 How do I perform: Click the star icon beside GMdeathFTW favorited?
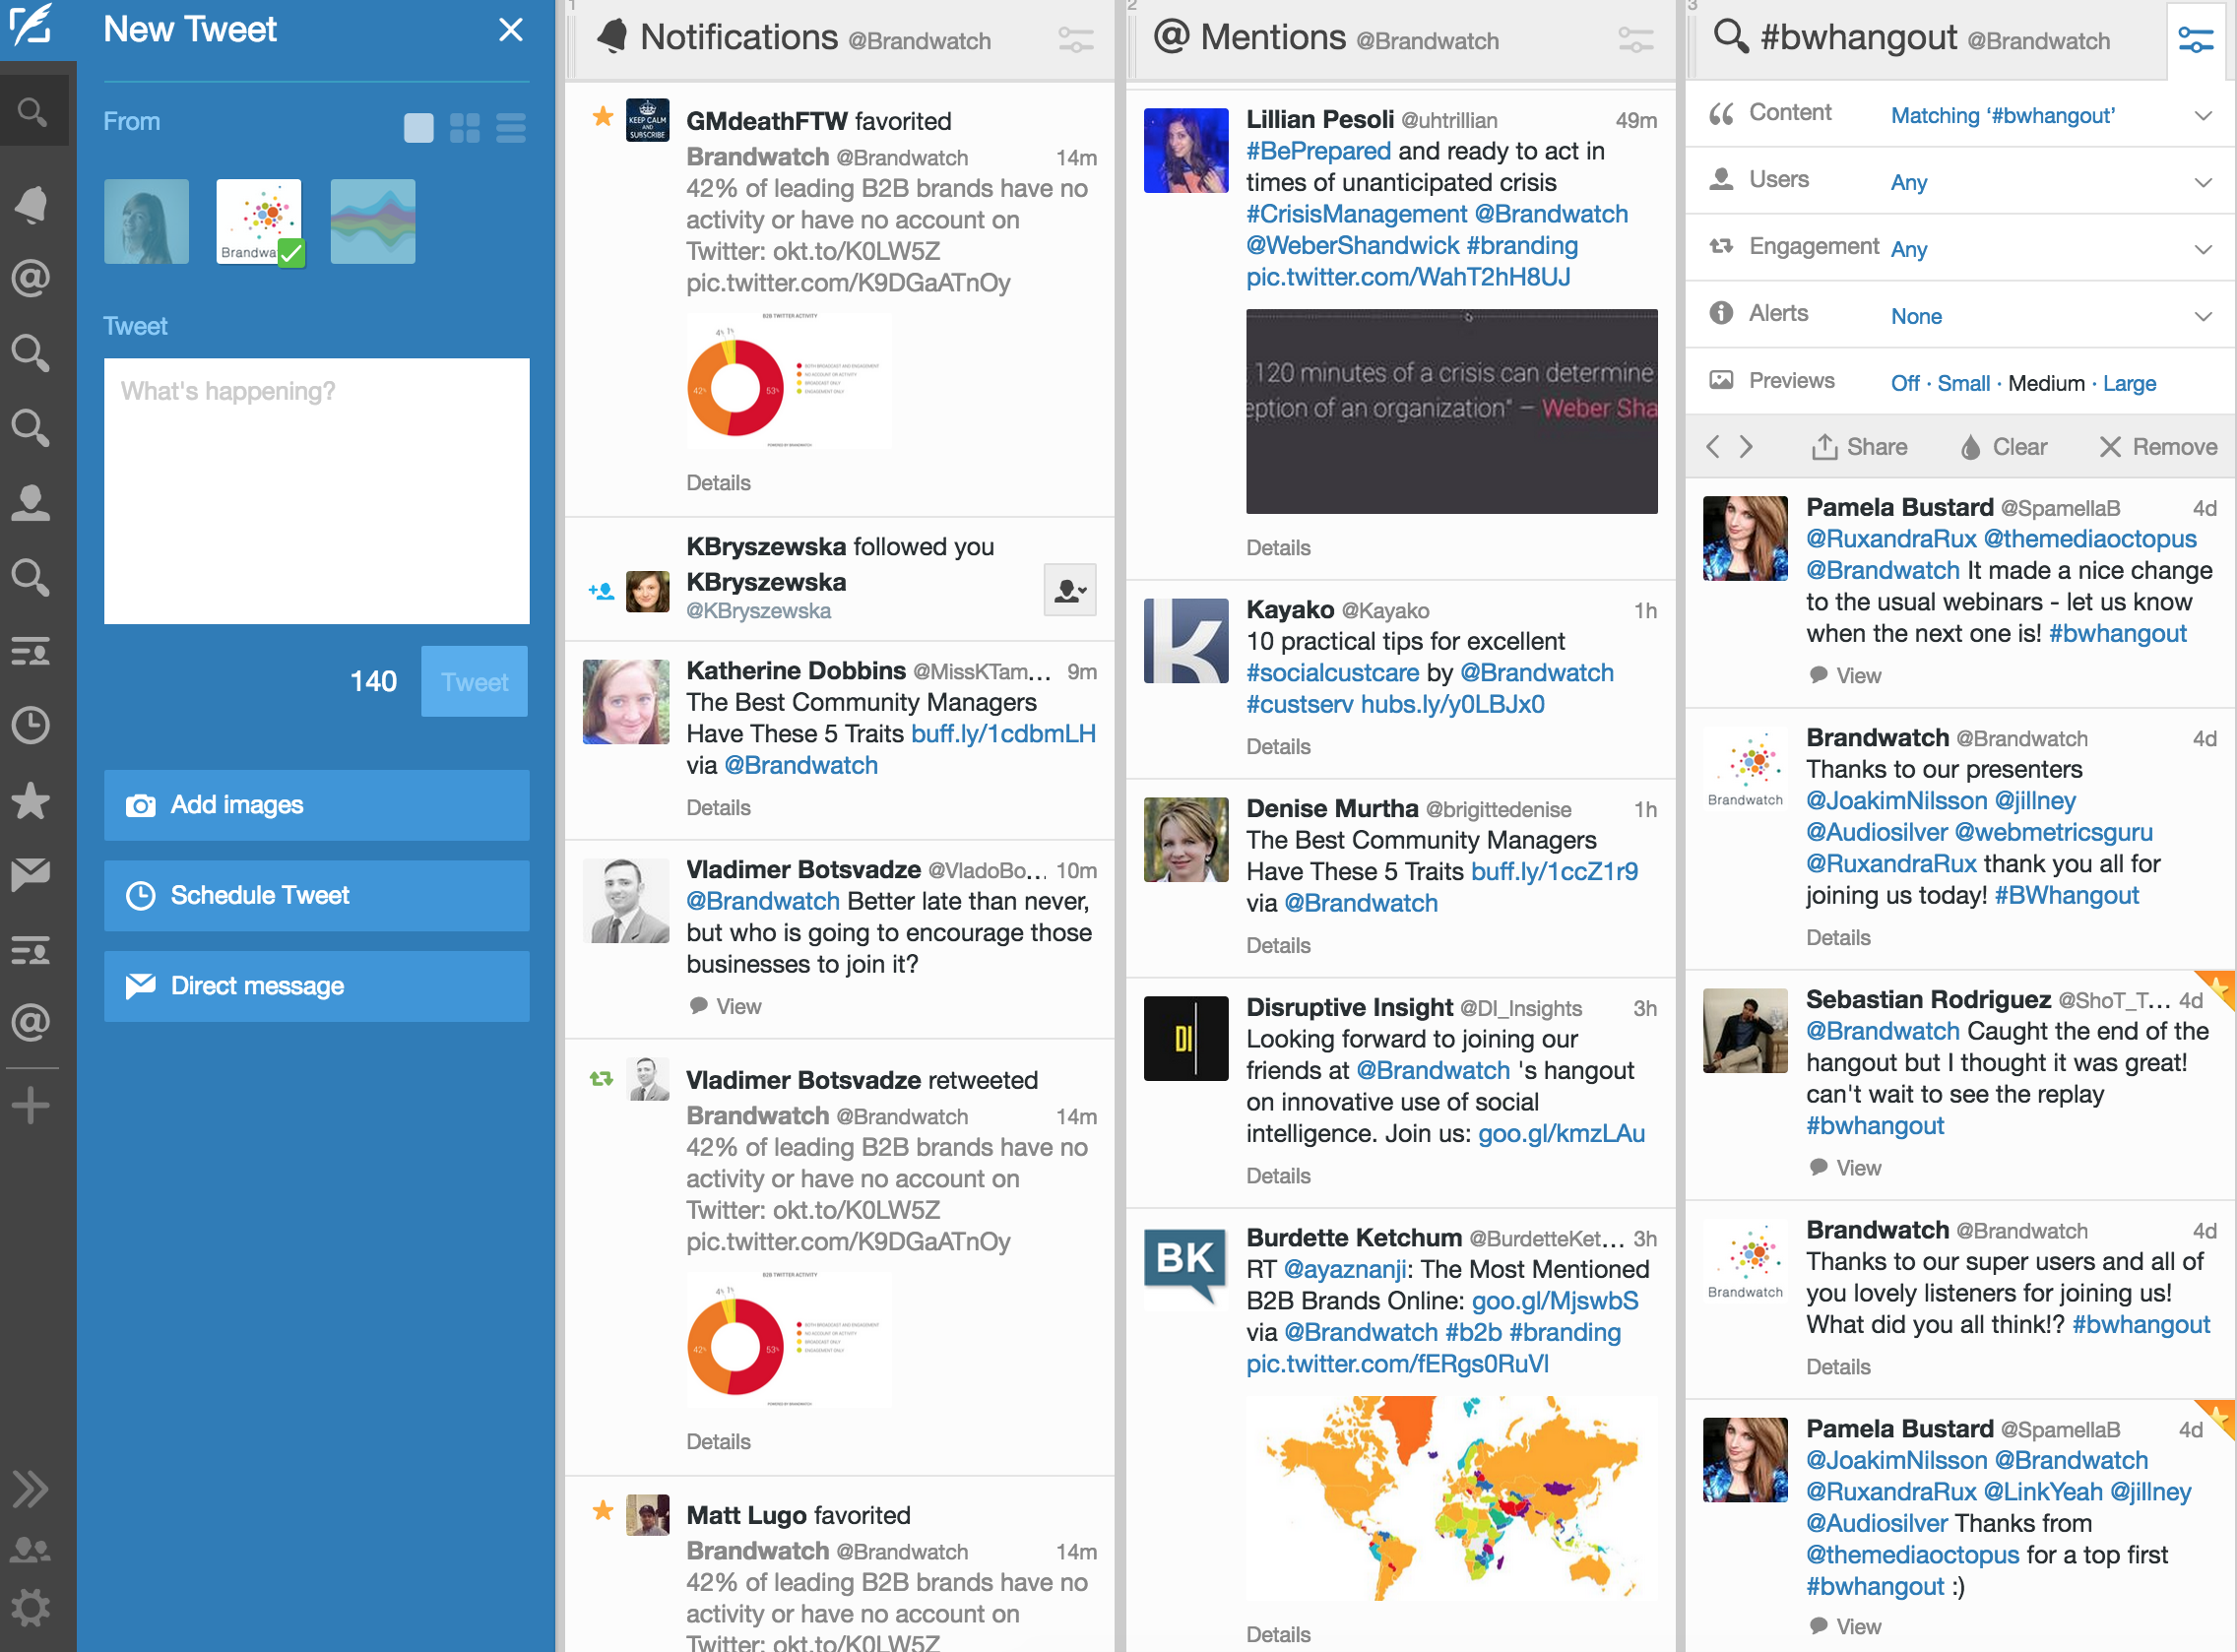point(603,117)
